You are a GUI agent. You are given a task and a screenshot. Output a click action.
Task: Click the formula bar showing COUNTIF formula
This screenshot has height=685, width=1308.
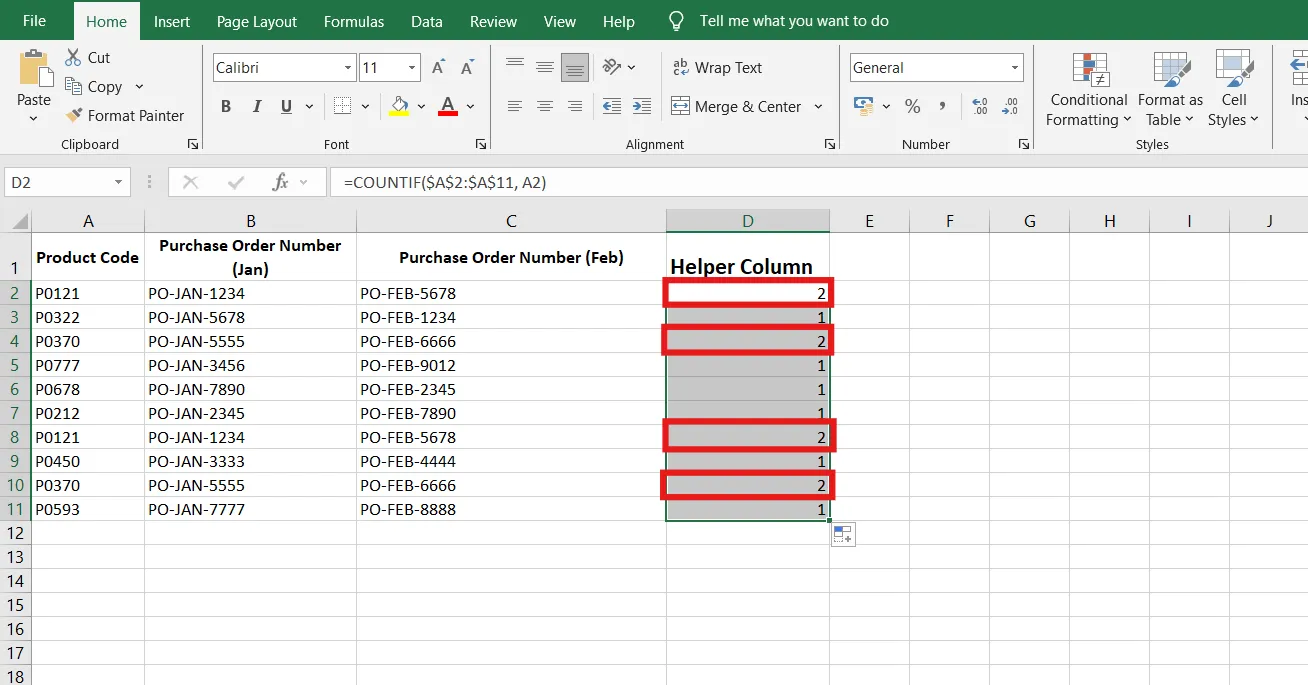pos(819,182)
